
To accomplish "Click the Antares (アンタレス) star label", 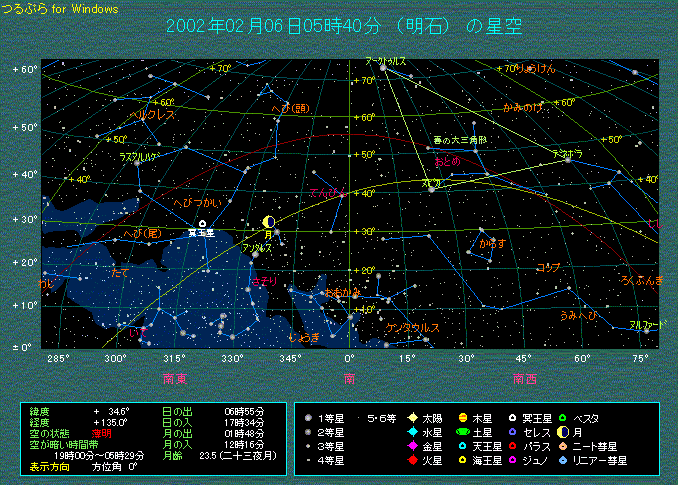I will (x=257, y=246).
